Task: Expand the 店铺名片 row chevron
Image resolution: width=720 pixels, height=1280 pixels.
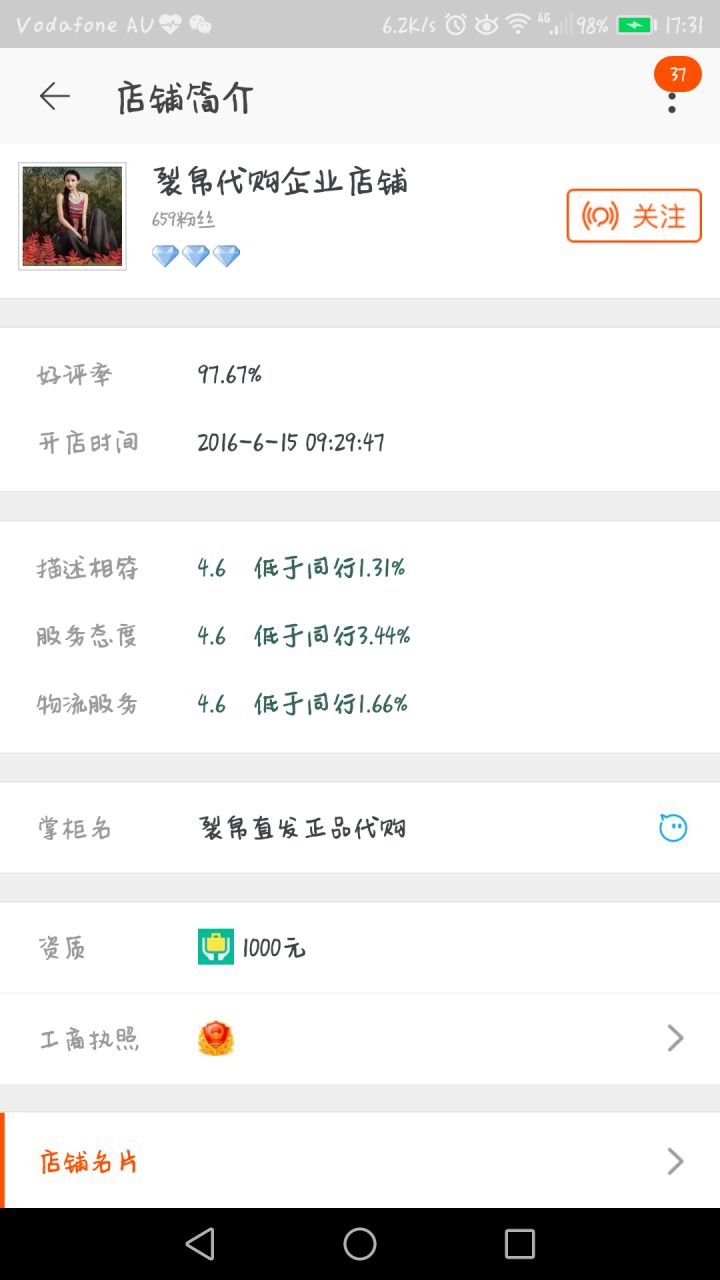Action: tap(676, 1161)
